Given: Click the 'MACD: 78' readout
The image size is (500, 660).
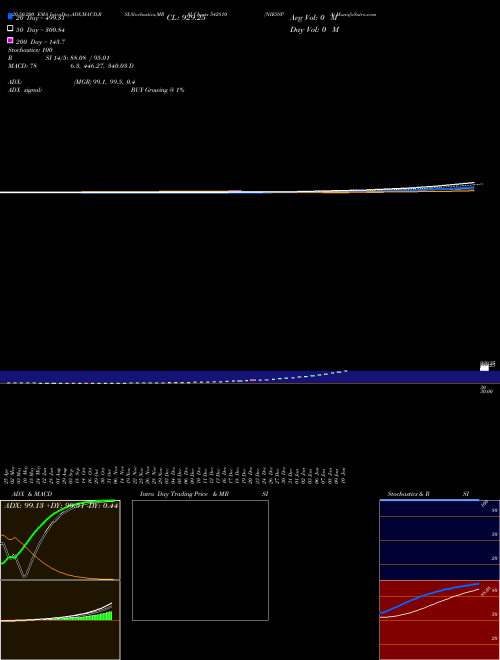Looking at the screenshot, I should (x=22, y=66).
